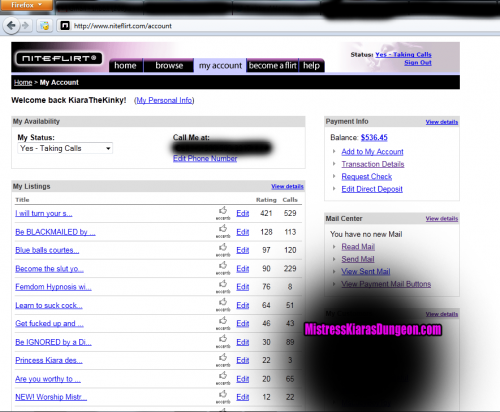500x412 pixels.
Task: Click Edit for 'Princess Kiara des...' listing
Action: [243, 360]
